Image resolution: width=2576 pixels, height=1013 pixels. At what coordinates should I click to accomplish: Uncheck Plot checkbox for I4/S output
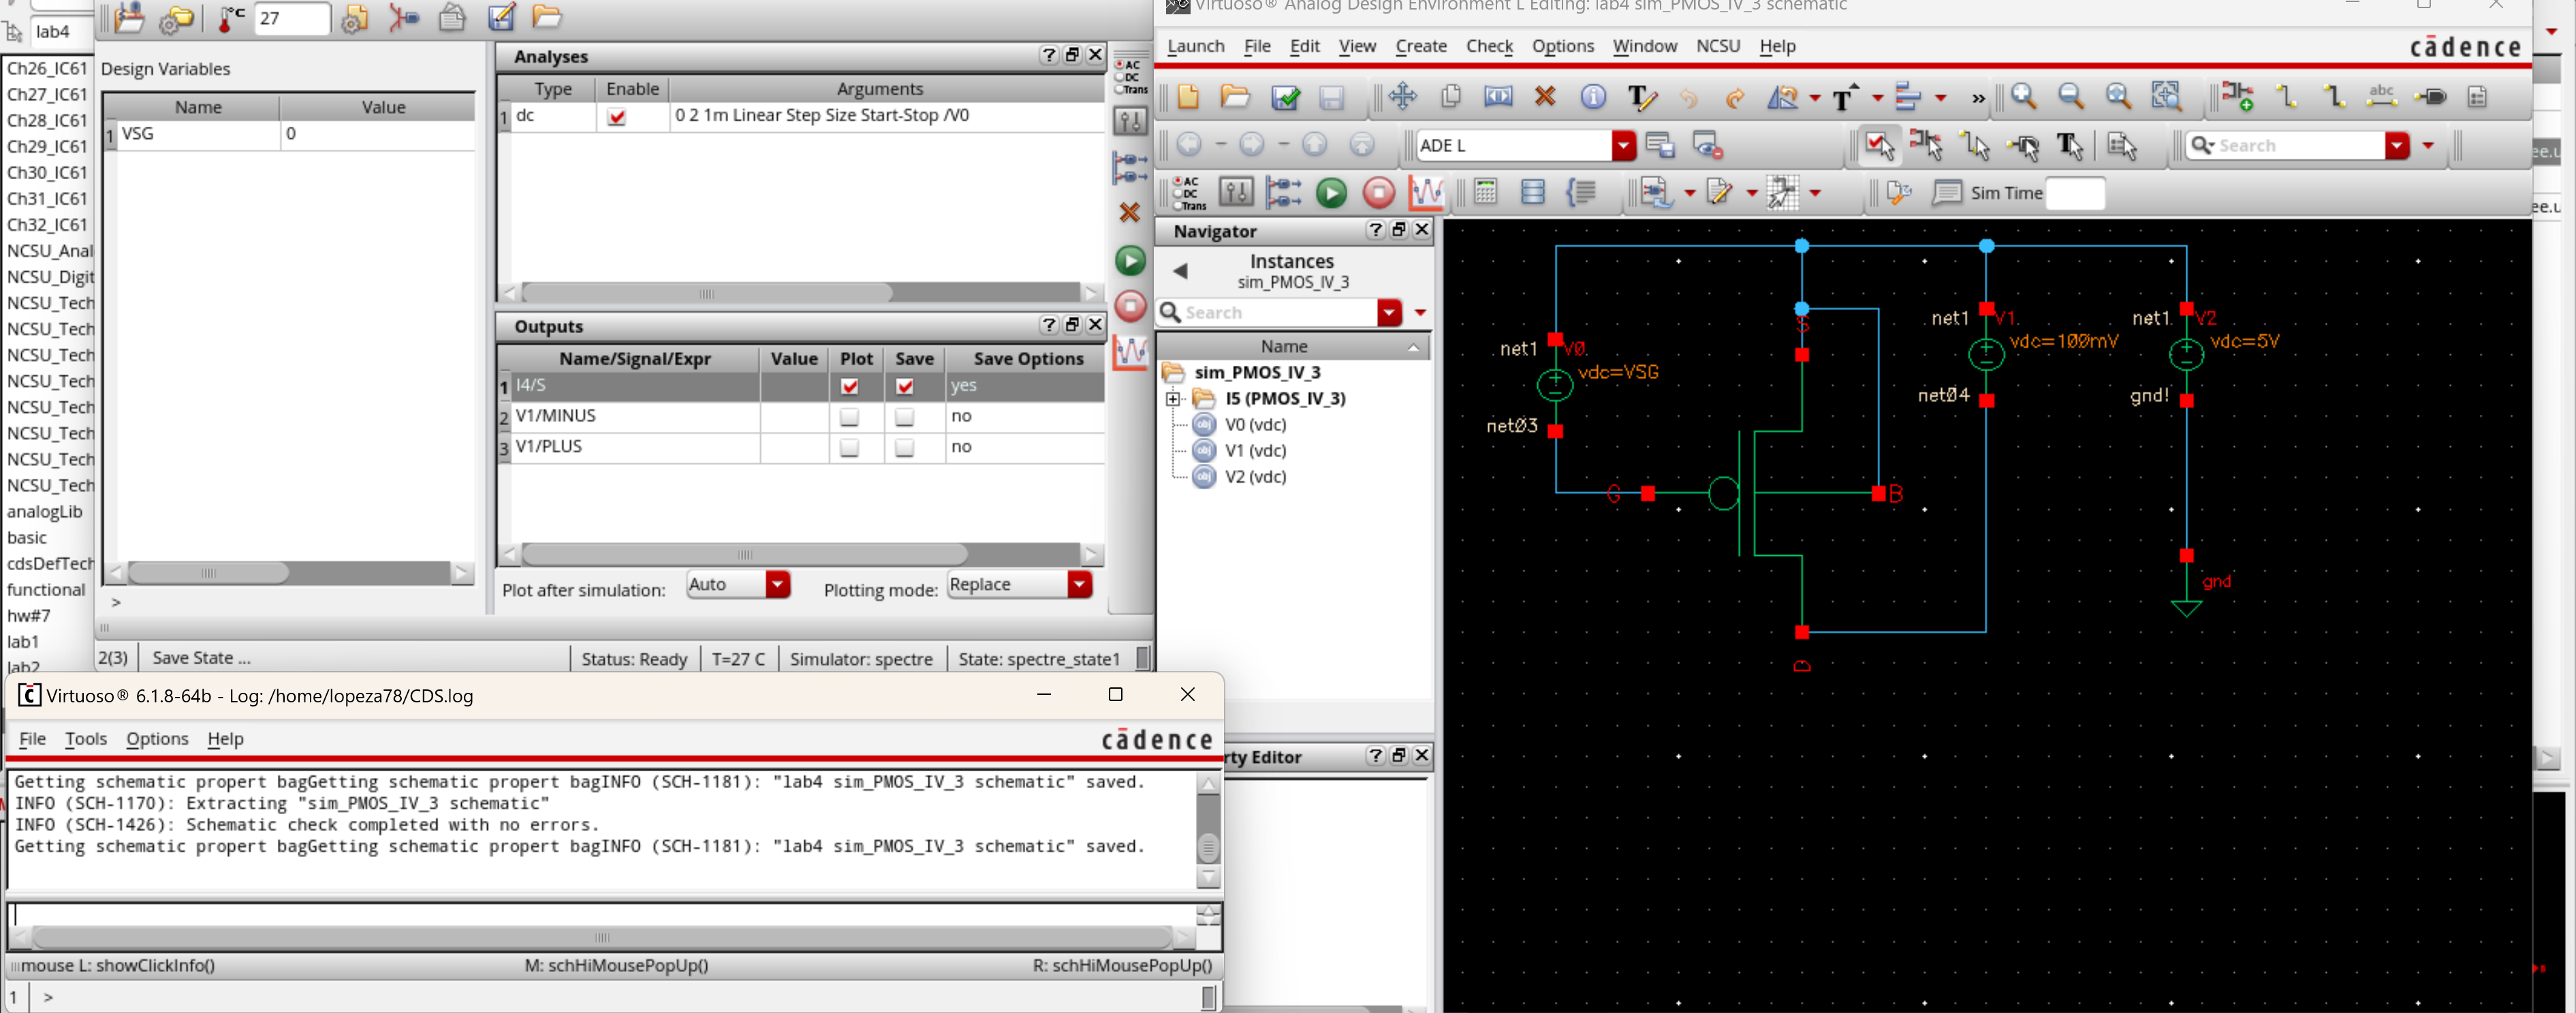click(x=849, y=386)
